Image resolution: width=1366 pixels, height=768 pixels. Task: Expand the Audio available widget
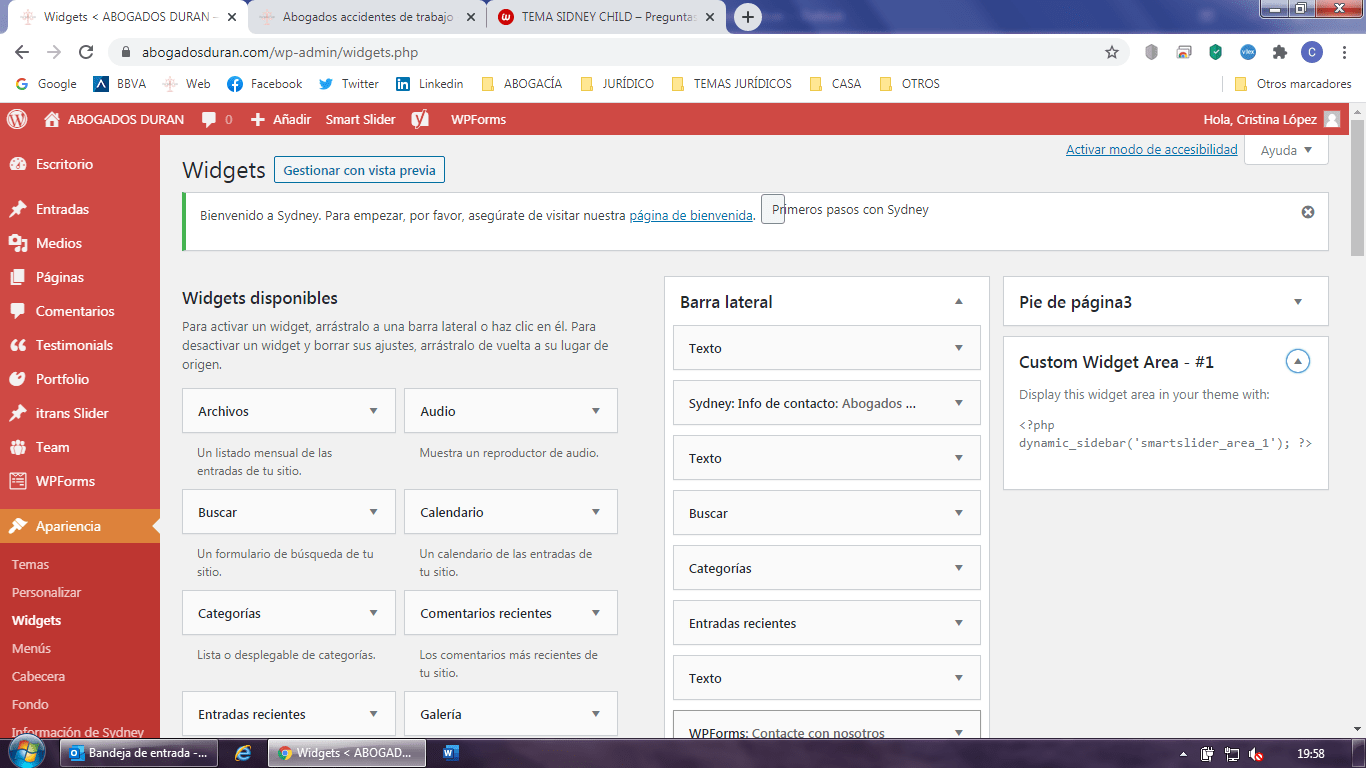pyautogui.click(x=596, y=411)
